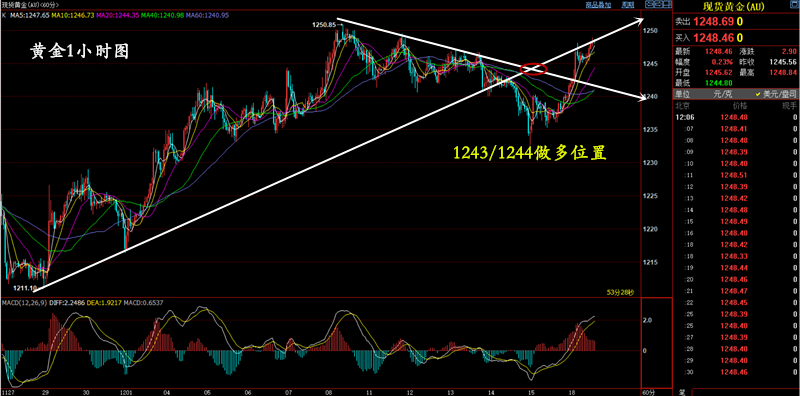The height and width of the screenshot is (396, 800).
Task: Click the 涨跌 value 2.90
Action: pyautogui.click(x=788, y=51)
